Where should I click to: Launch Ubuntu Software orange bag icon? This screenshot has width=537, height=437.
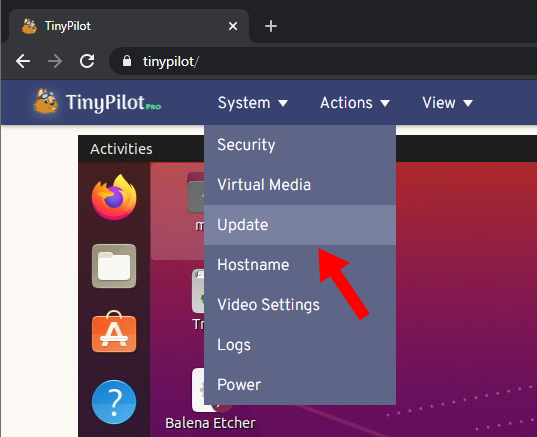point(114,332)
